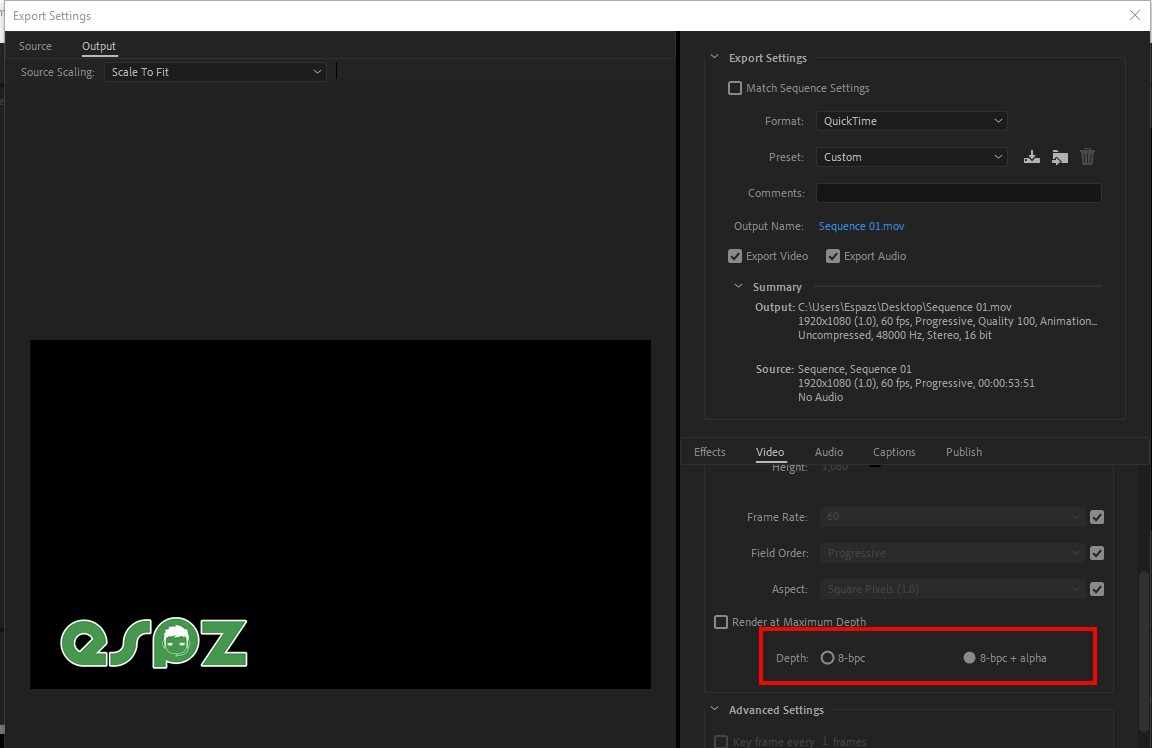Open the Preset dropdown showing Custom
The image size is (1152, 748).
click(911, 156)
